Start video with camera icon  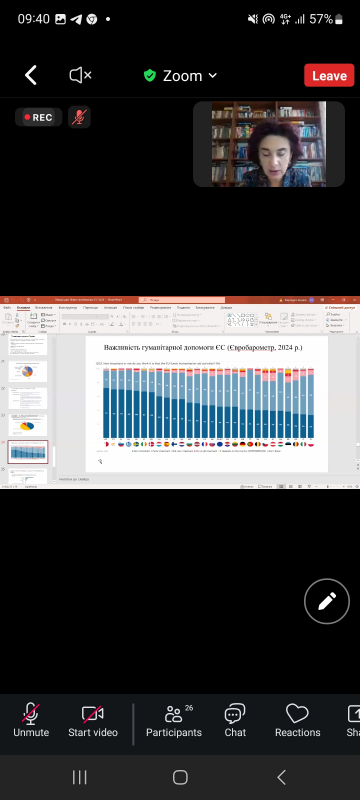[x=93, y=720]
